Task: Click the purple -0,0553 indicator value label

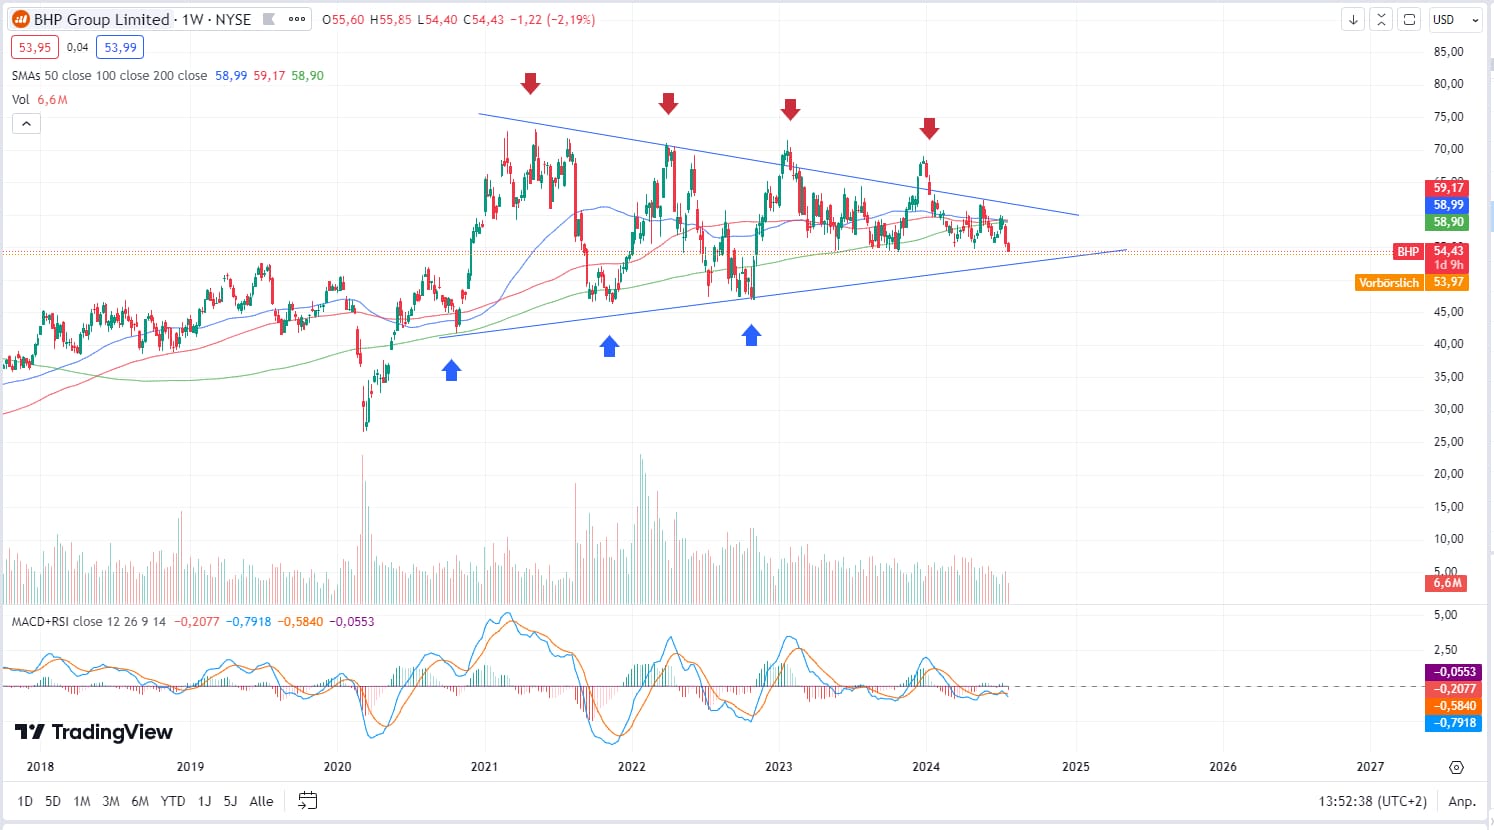Action: pyautogui.click(x=1453, y=672)
